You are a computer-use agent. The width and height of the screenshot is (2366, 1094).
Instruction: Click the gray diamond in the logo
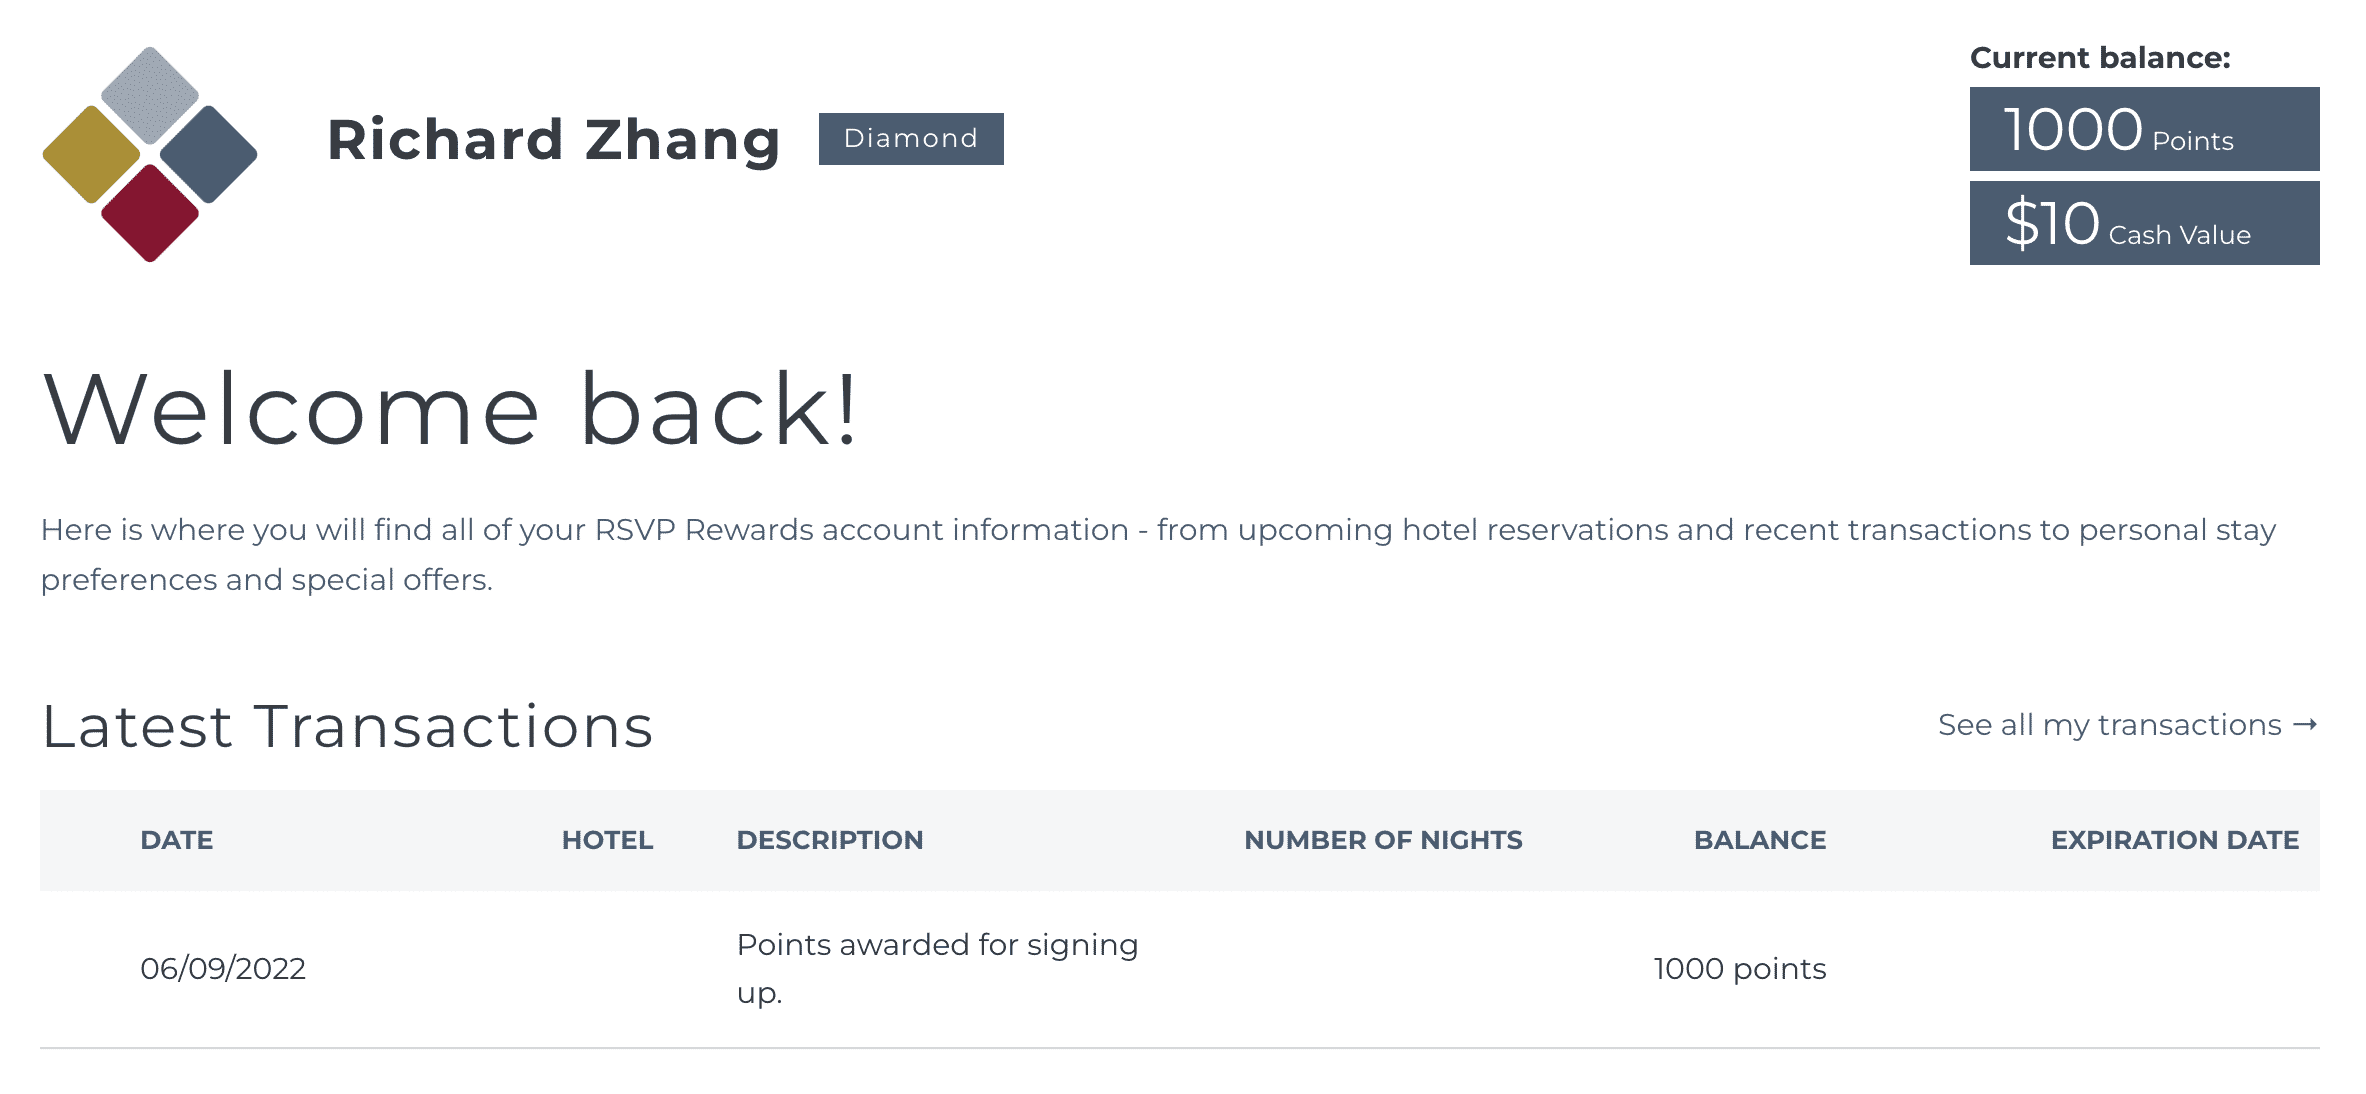click(x=150, y=95)
